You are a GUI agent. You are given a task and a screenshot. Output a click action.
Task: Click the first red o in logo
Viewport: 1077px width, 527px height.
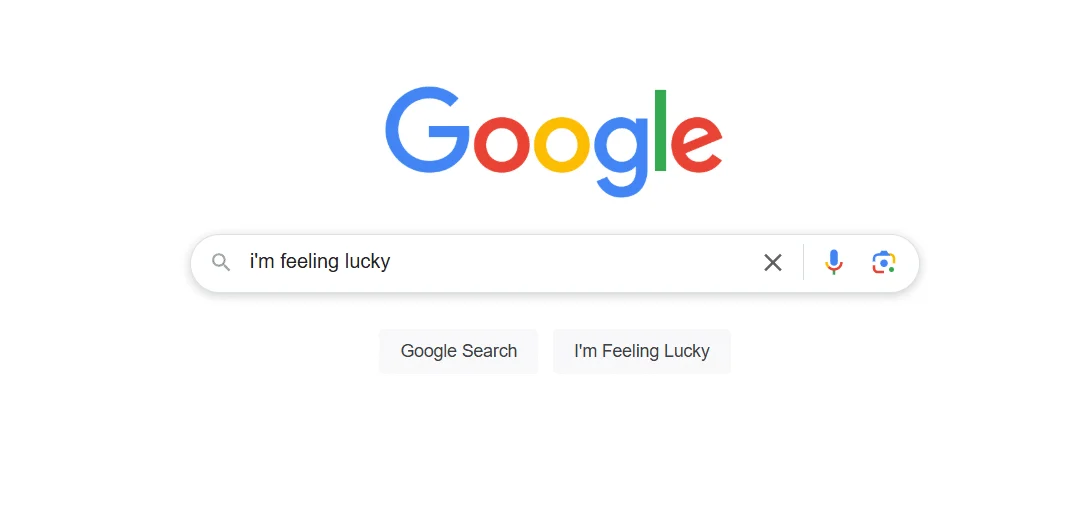[x=501, y=144]
